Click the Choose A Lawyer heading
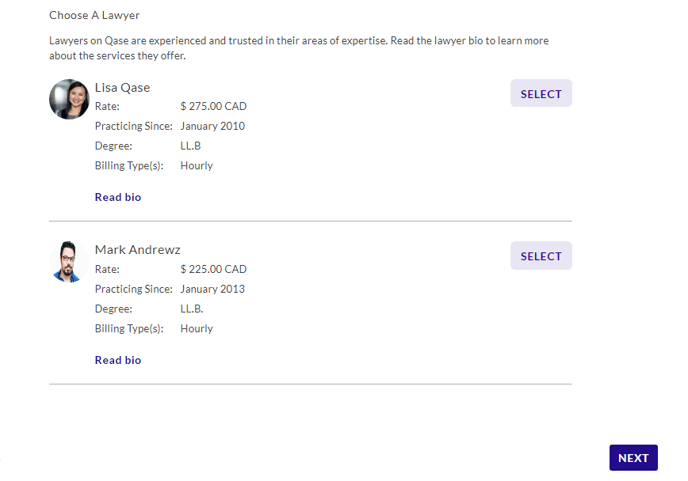Screen dimensions: 688x481 (94, 15)
